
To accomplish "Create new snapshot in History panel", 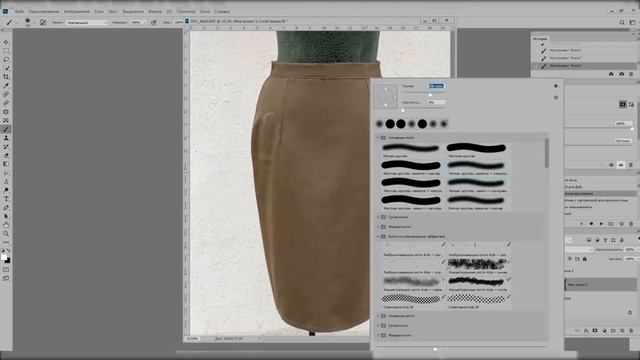I will pos(621,74).
